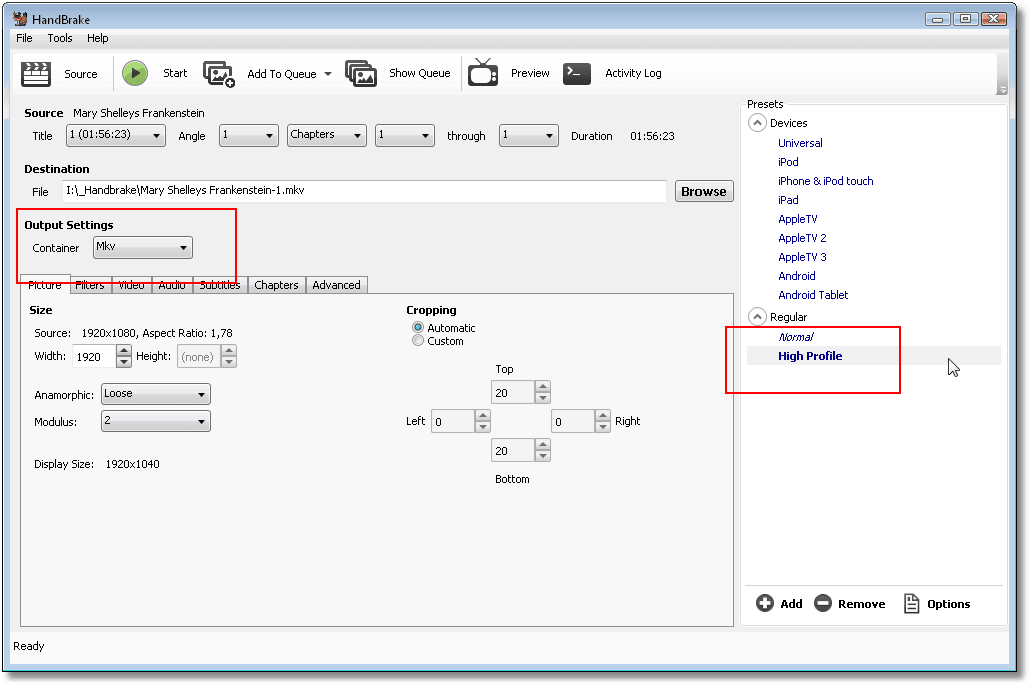Open the Modulus dropdown
This screenshot has height=686, width=1031.
156,421
